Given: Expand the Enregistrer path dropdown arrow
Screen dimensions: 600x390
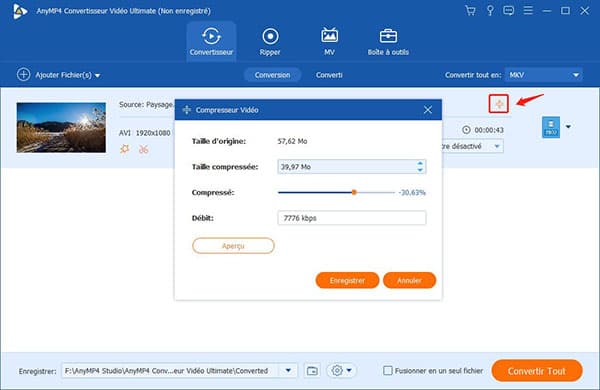Looking at the screenshot, I should (288, 370).
